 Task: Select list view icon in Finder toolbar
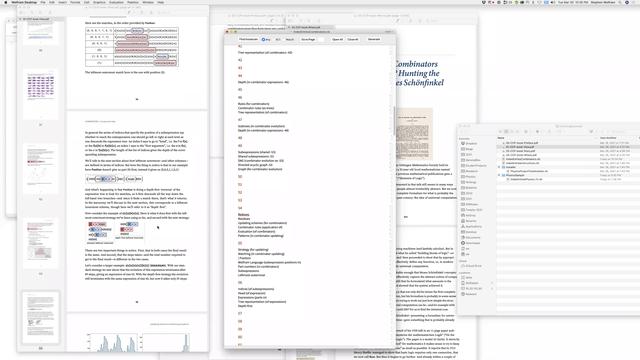pyautogui.click(x=506, y=131)
